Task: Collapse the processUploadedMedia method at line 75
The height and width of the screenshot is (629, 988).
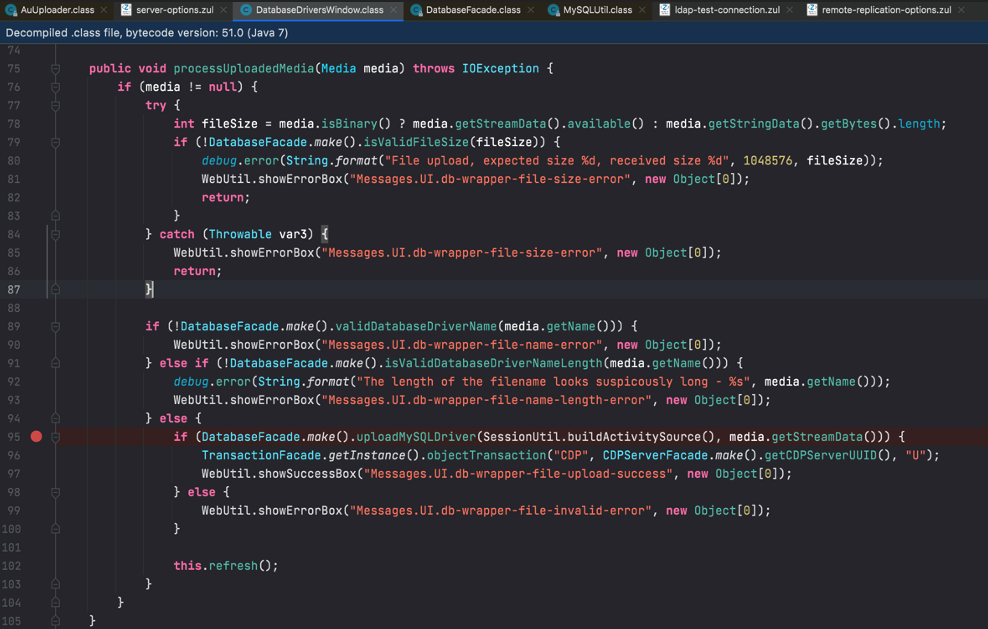Action: 56,69
